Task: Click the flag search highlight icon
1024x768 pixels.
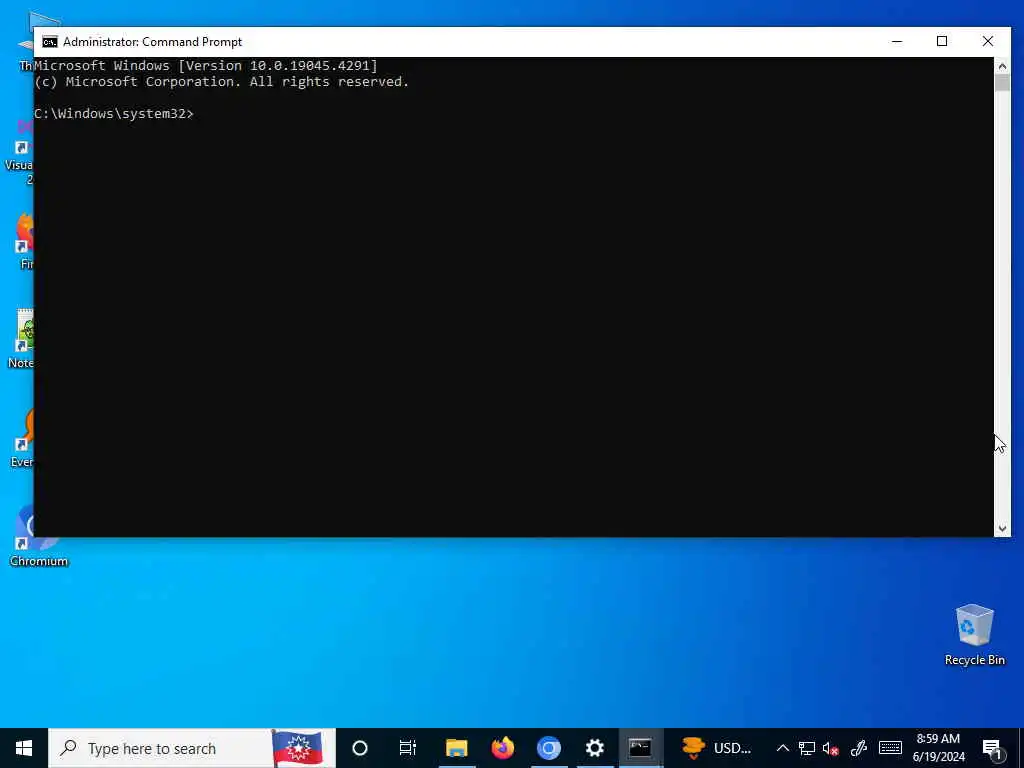Action: pos(296,748)
